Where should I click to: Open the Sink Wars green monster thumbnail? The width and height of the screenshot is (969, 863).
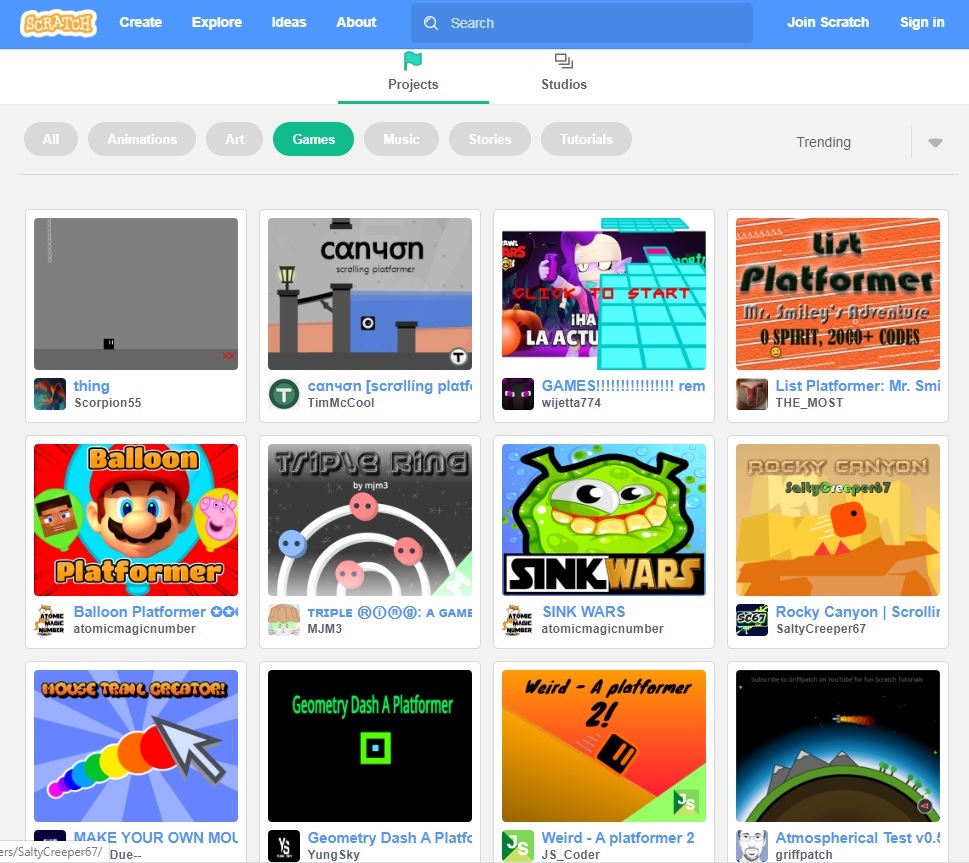click(604, 520)
